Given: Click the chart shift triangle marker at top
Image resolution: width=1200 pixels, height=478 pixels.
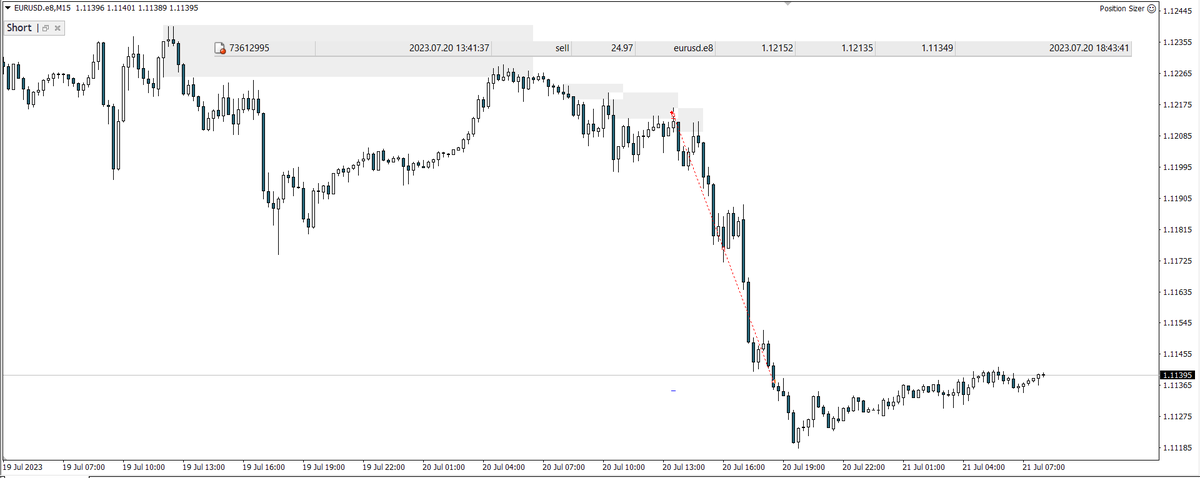Looking at the screenshot, I should 787,3.
